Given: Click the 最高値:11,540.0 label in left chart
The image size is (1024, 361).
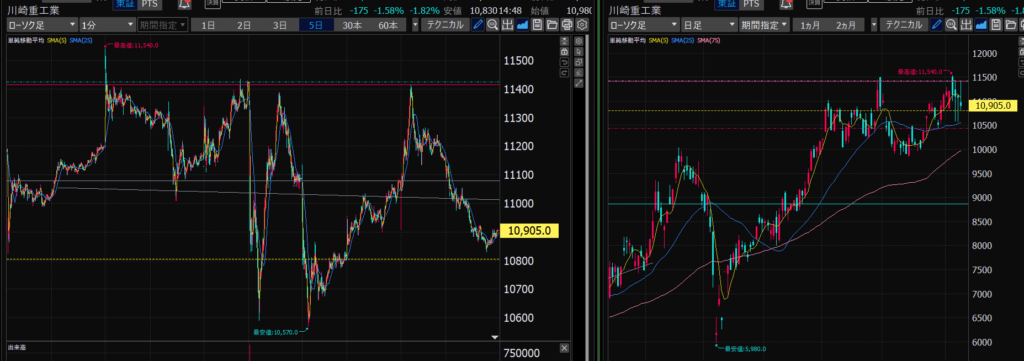Looking at the screenshot, I should click(x=135, y=45).
